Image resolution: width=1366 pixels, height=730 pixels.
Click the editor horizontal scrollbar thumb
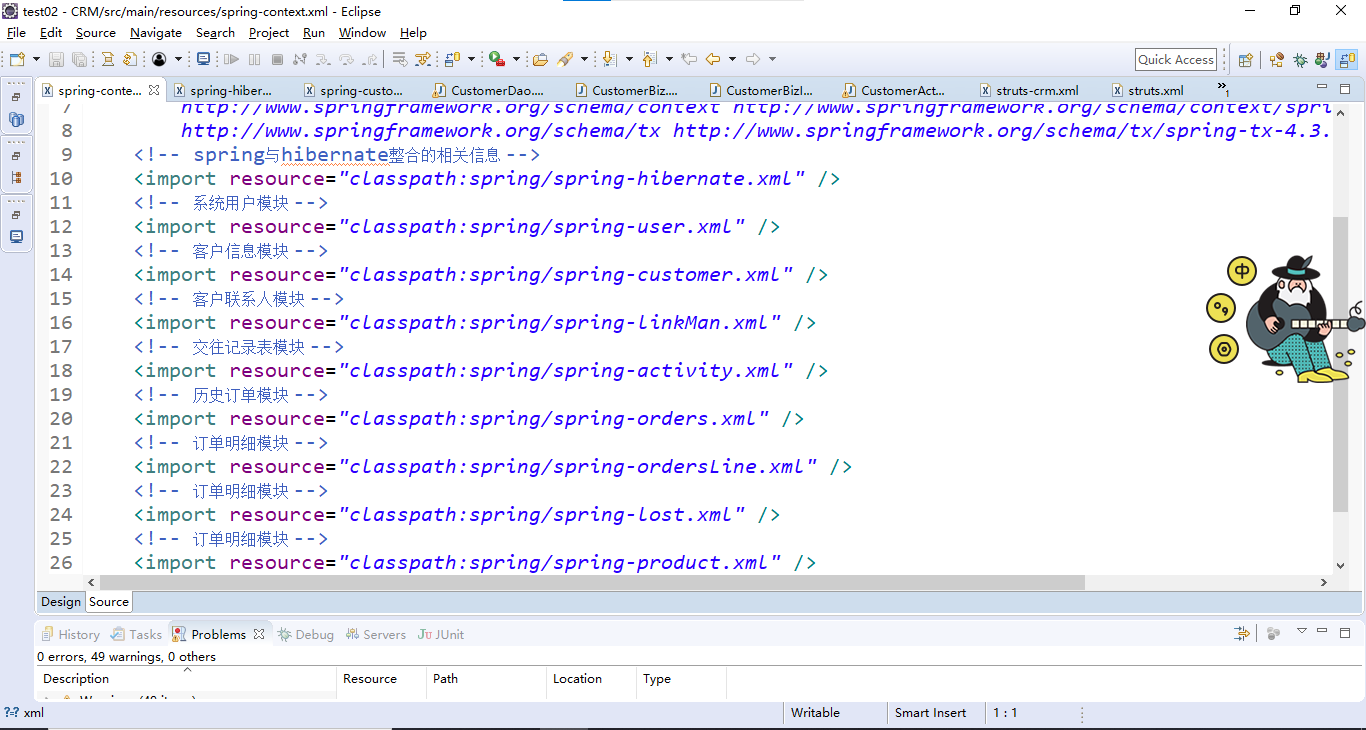pos(592,582)
